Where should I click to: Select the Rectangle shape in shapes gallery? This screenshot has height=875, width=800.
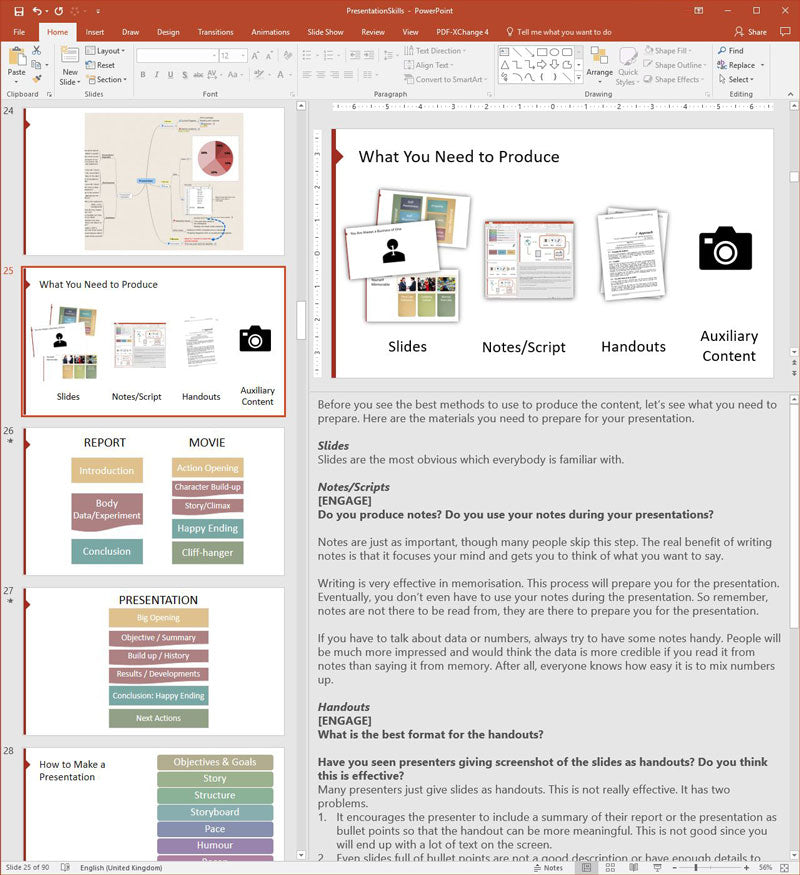point(542,52)
